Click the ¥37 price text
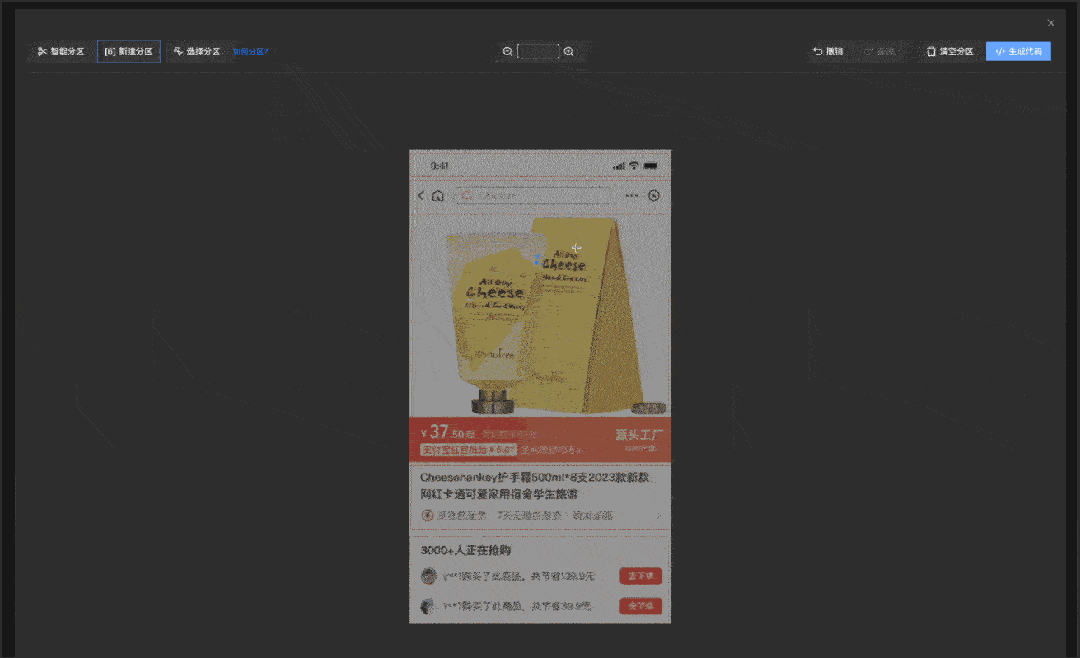Image resolution: width=1080 pixels, height=658 pixels. pyautogui.click(x=448, y=433)
